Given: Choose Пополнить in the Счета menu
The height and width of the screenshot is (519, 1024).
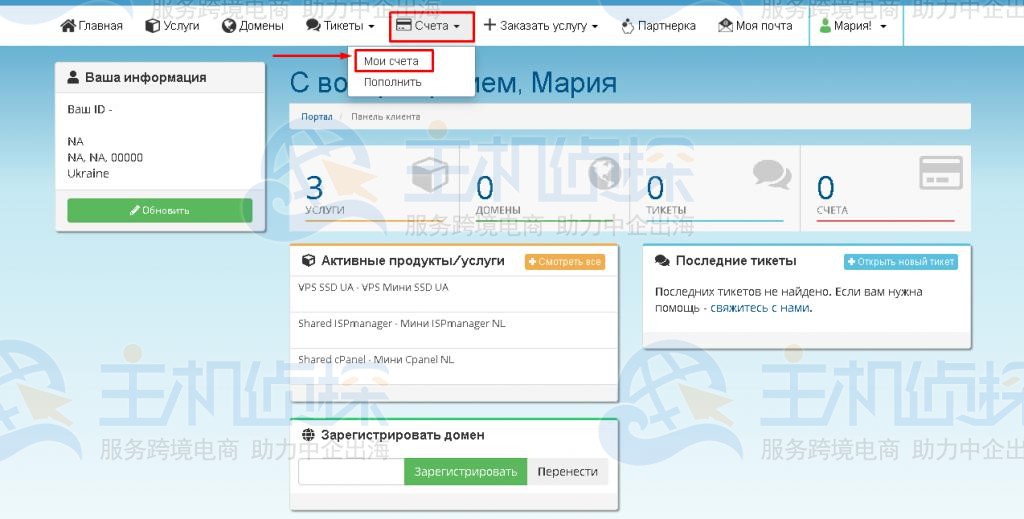Looking at the screenshot, I should click(392, 82).
